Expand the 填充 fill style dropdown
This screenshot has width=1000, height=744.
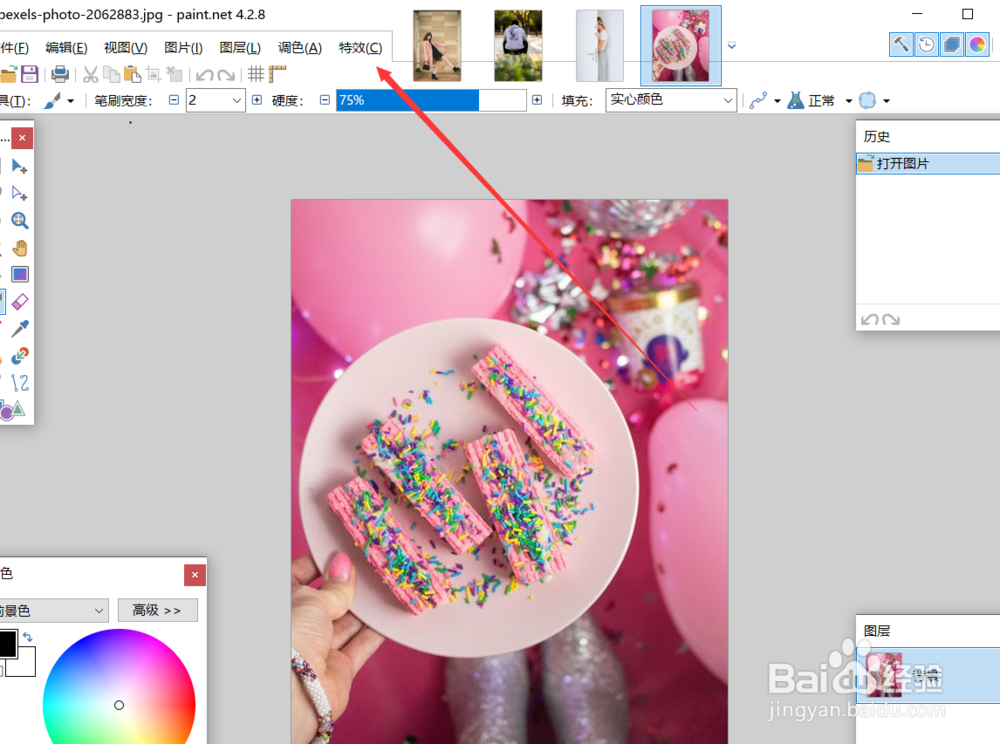[727, 99]
